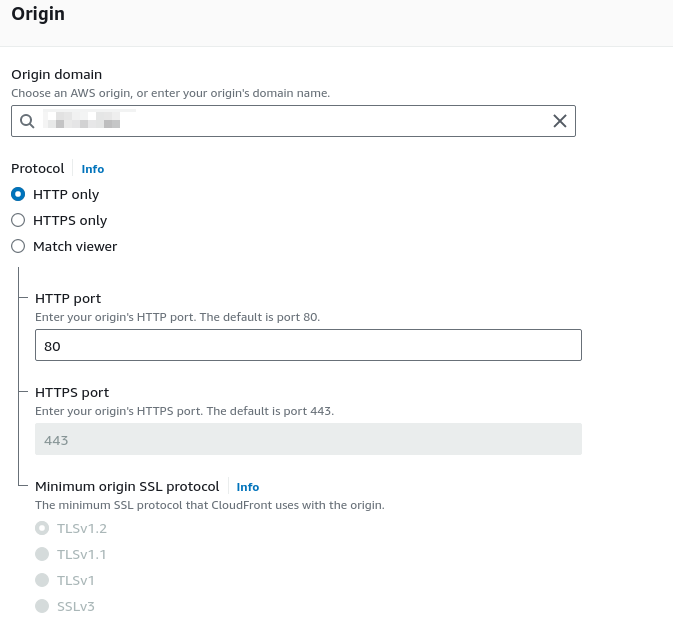Select the HTTP only protocol option
Viewport: 673px width, 638px height.
pos(18,194)
